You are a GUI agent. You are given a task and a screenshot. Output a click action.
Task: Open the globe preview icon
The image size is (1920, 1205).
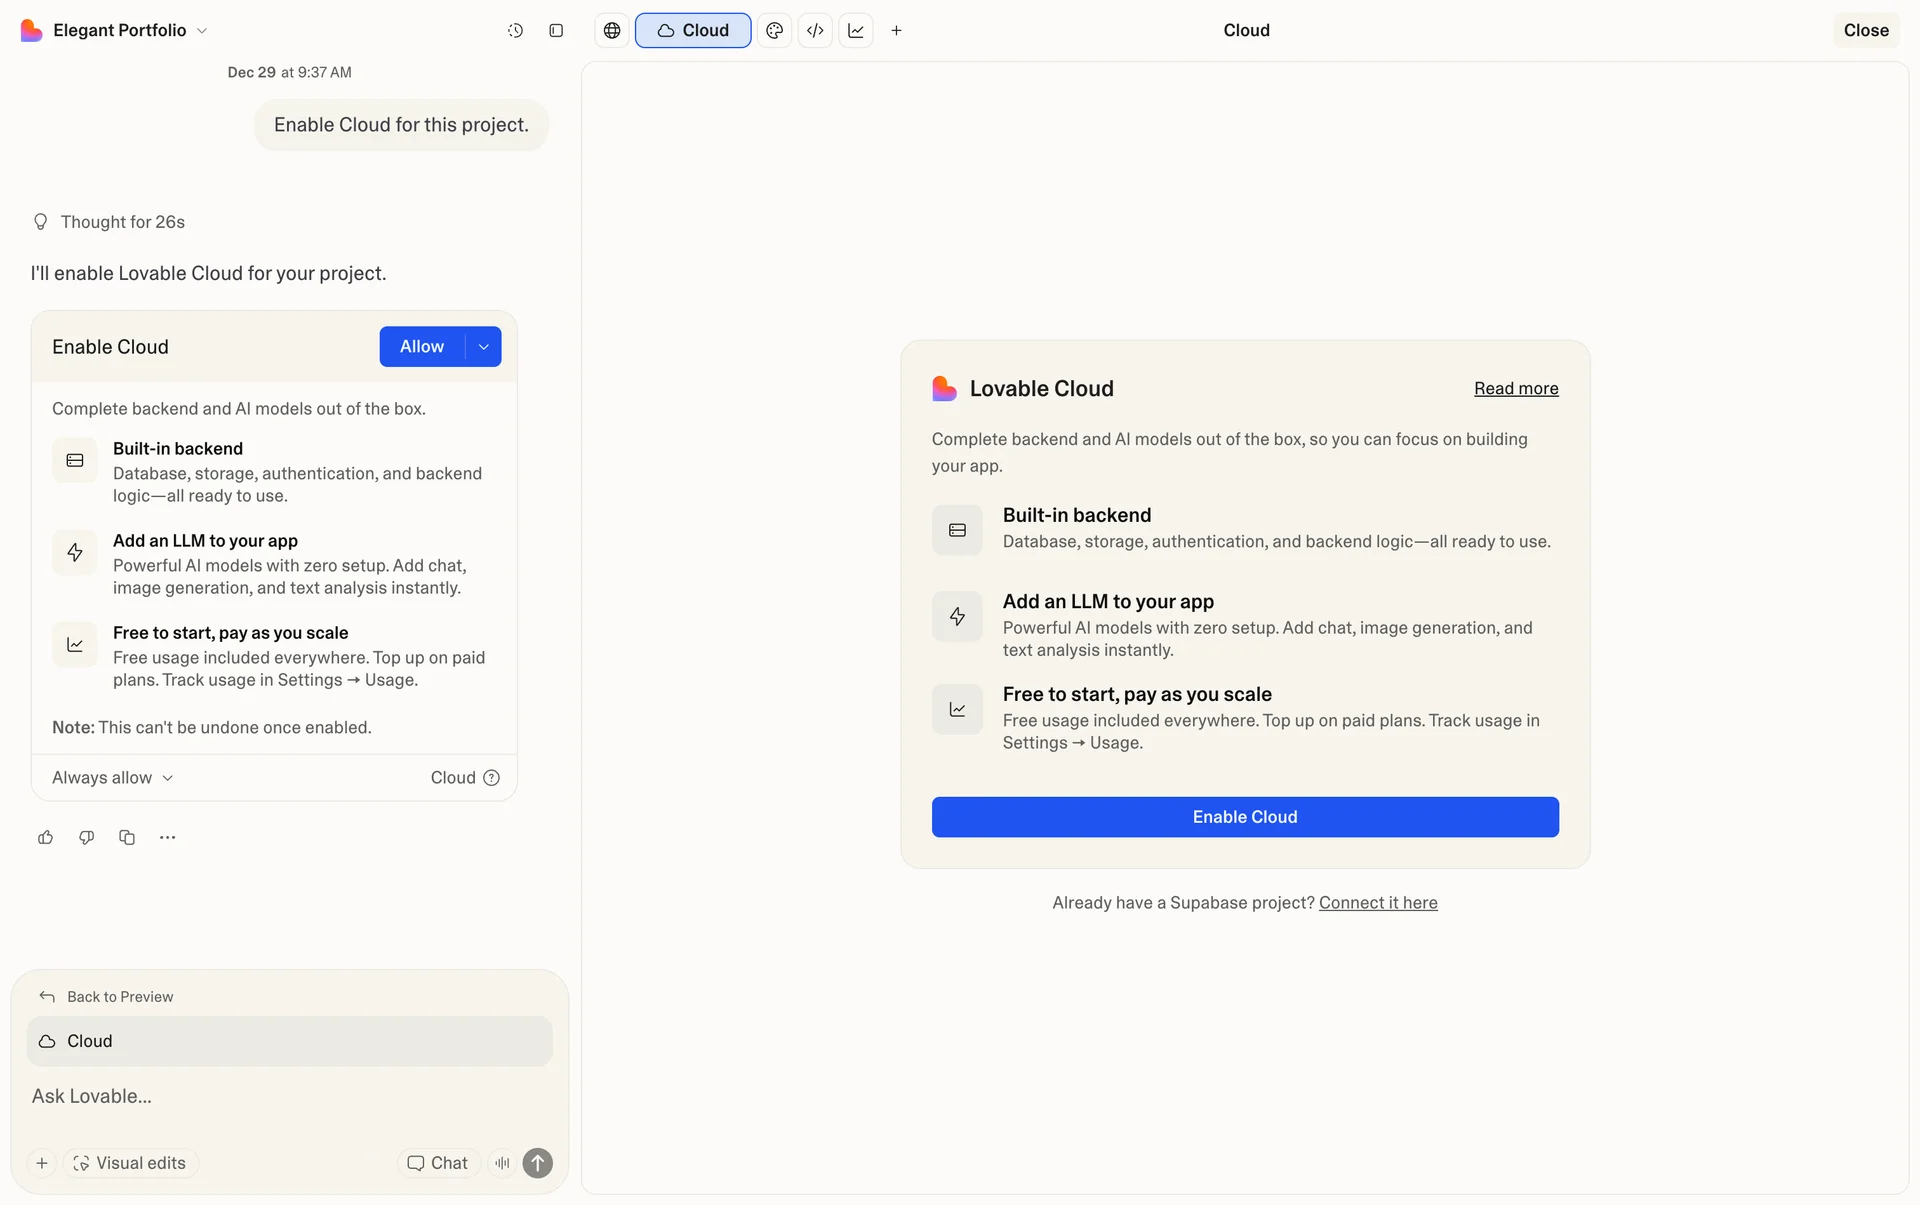pyautogui.click(x=612, y=31)
